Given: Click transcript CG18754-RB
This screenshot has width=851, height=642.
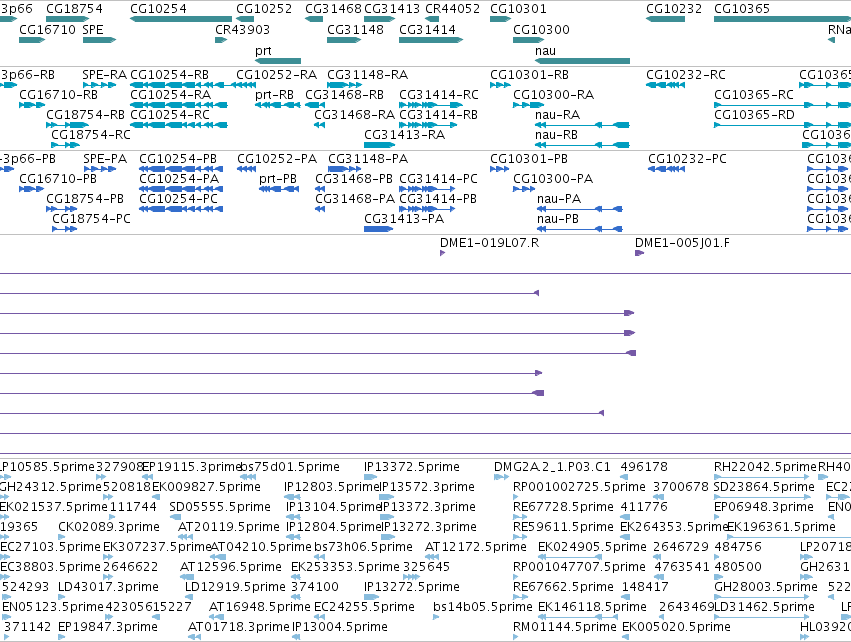Looking at the screenshot, I should (85, 115).
